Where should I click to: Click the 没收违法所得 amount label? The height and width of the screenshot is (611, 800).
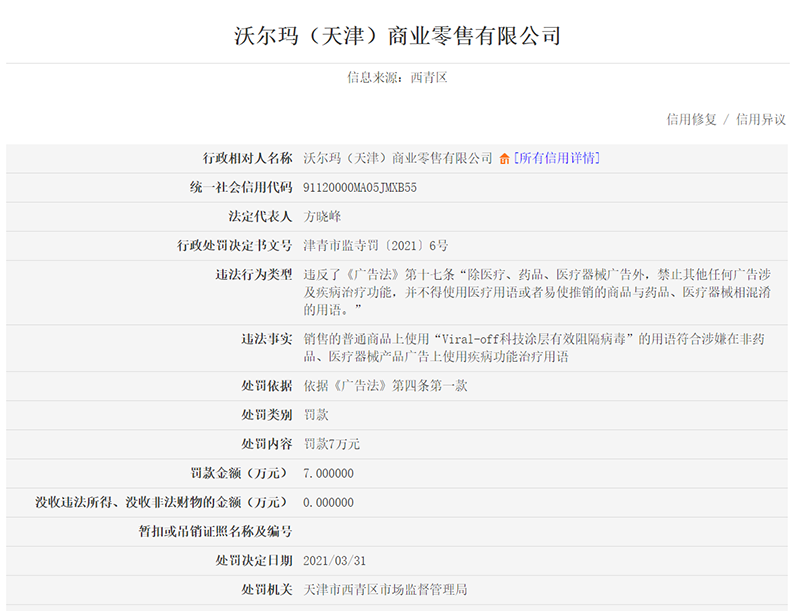coord(164,502)
